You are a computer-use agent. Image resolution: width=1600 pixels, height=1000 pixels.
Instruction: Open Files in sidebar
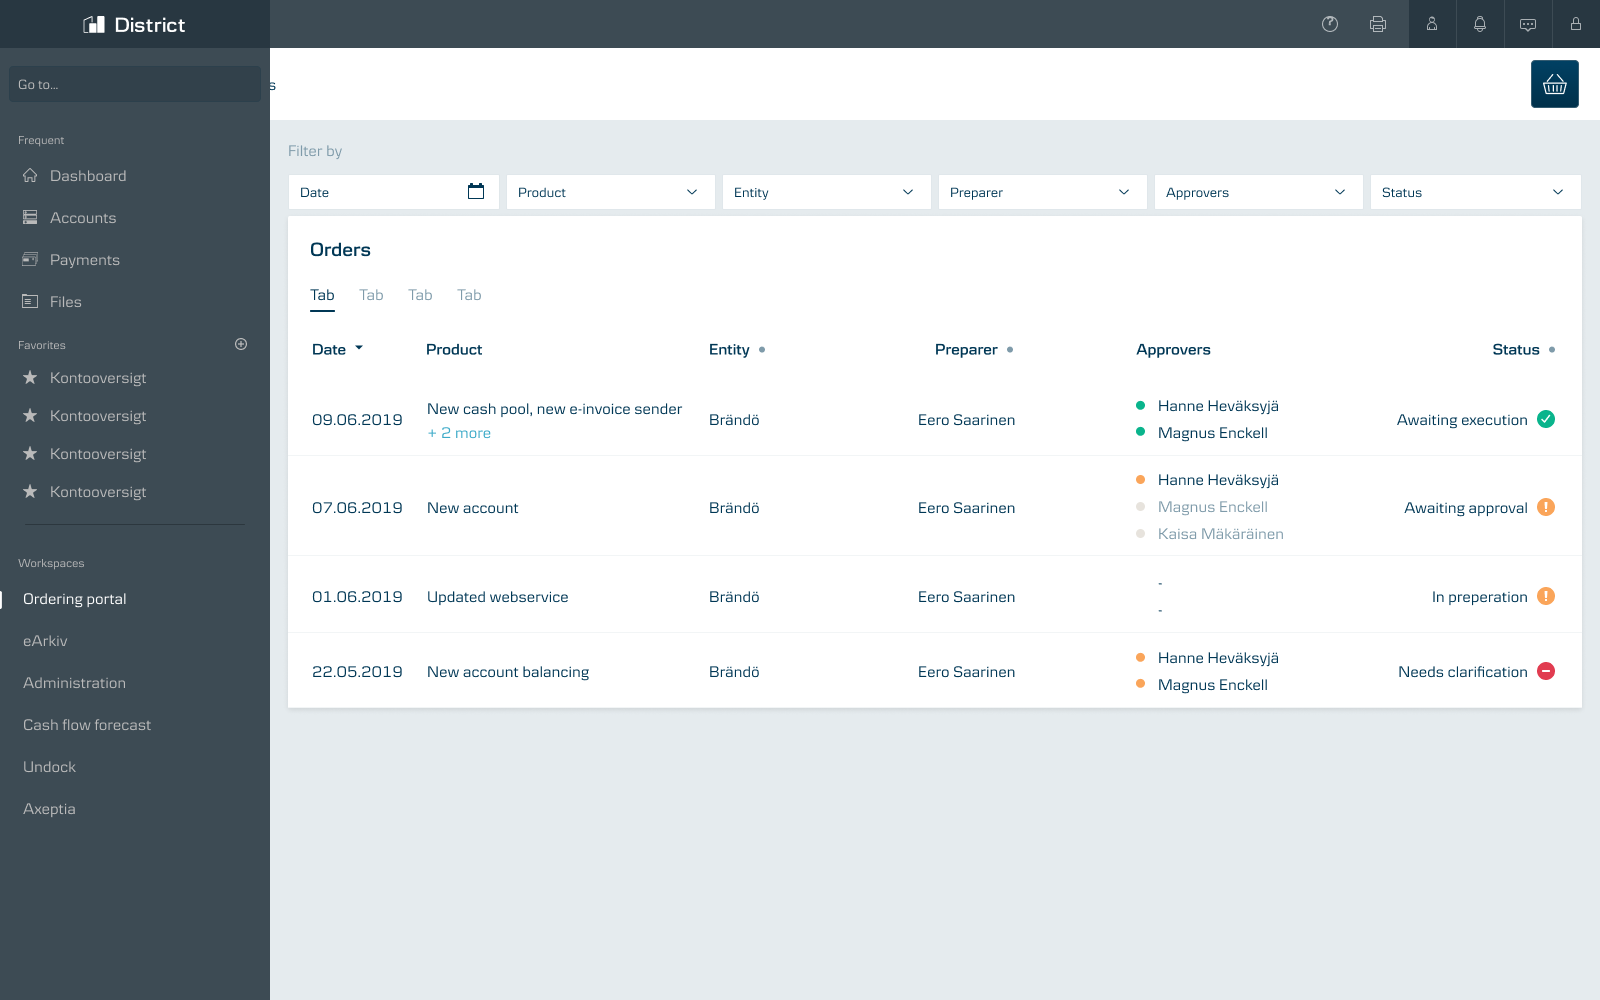point(66,302)
